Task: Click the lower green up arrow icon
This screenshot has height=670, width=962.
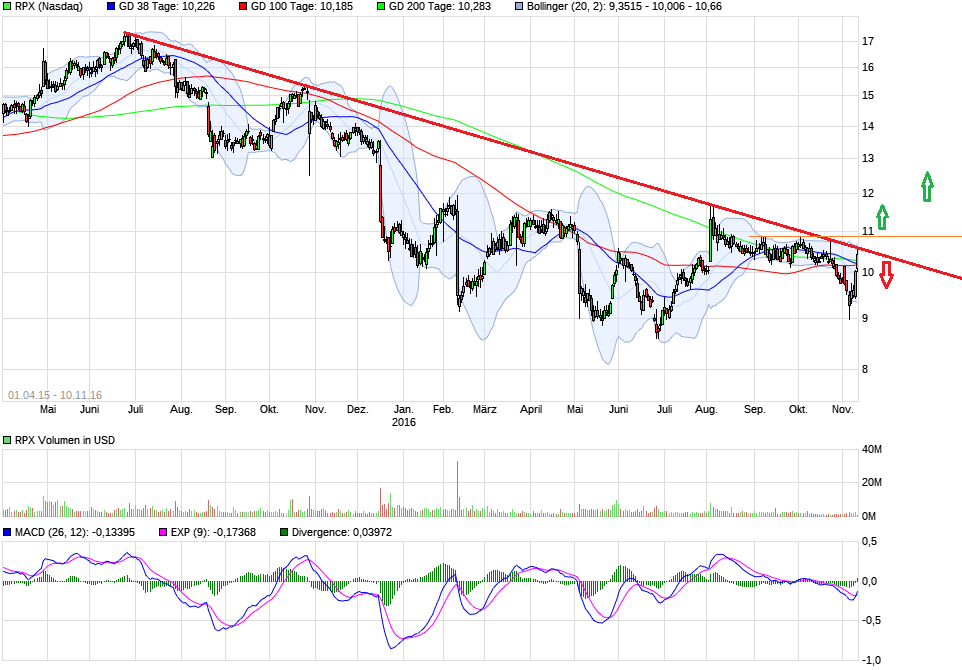Action: pyautogui.click(x=881, y=215)
